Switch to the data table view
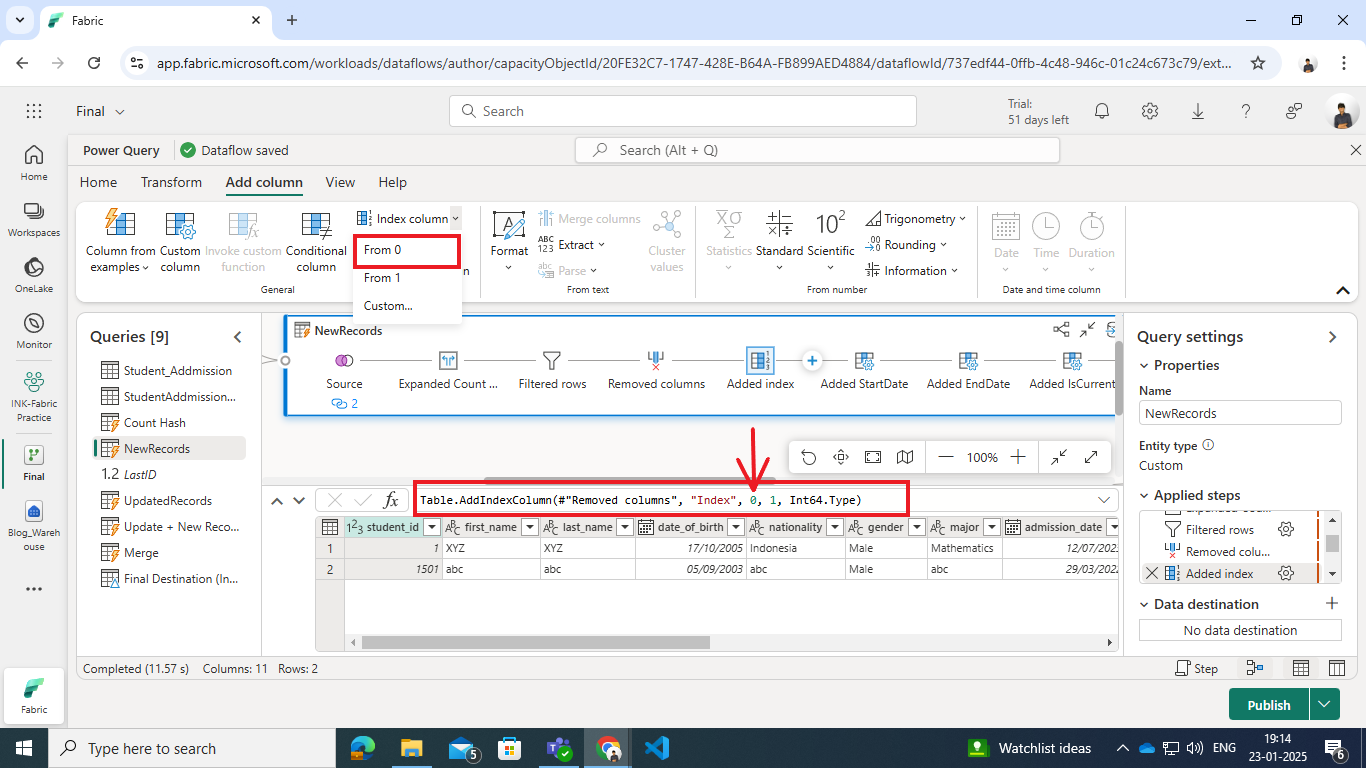The image size is (1366, 768). point(1301,668)
